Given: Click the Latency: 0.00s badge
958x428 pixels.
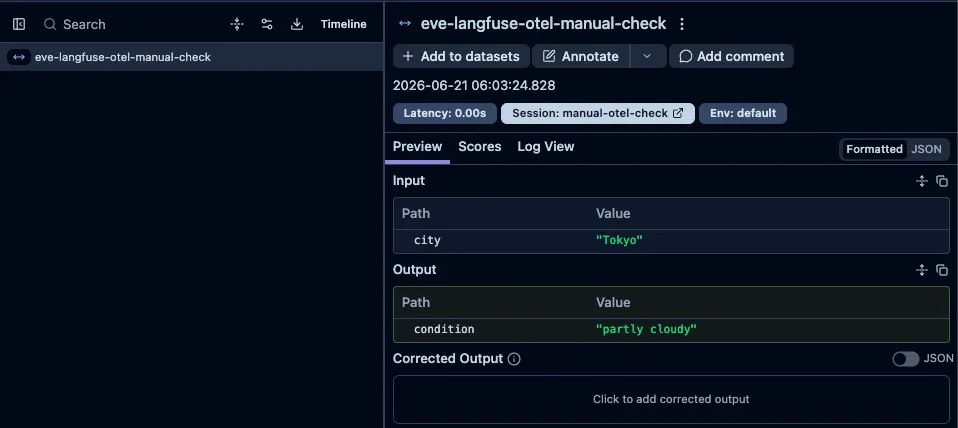Looking at the screenshot, I should coord(445,113).
